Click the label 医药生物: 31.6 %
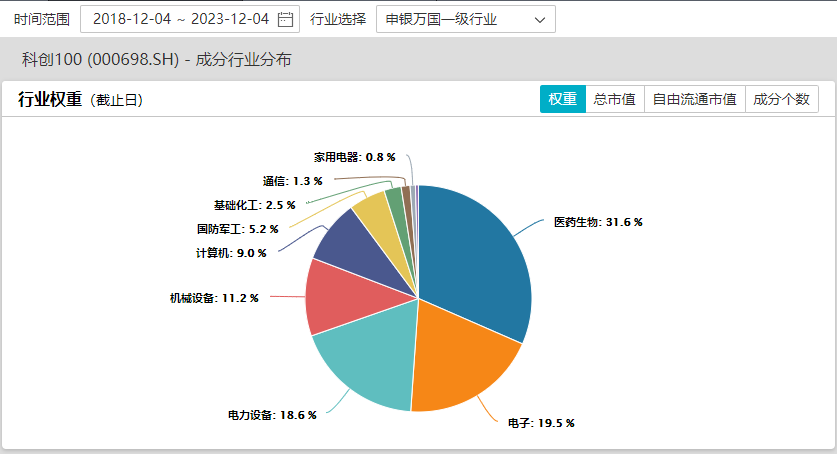 598,222
